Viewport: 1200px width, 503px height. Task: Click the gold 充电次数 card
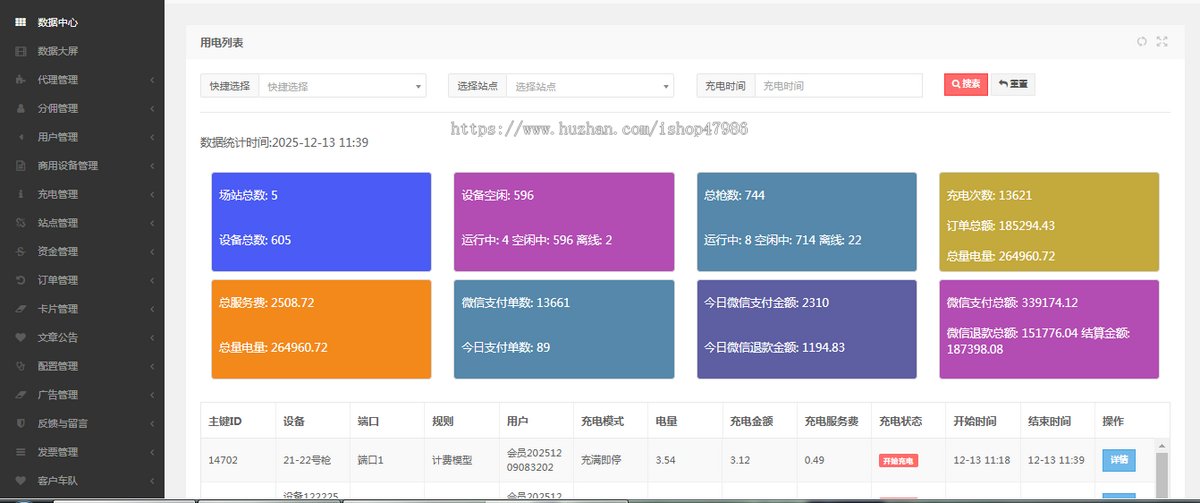click(x=1049, y=222)
